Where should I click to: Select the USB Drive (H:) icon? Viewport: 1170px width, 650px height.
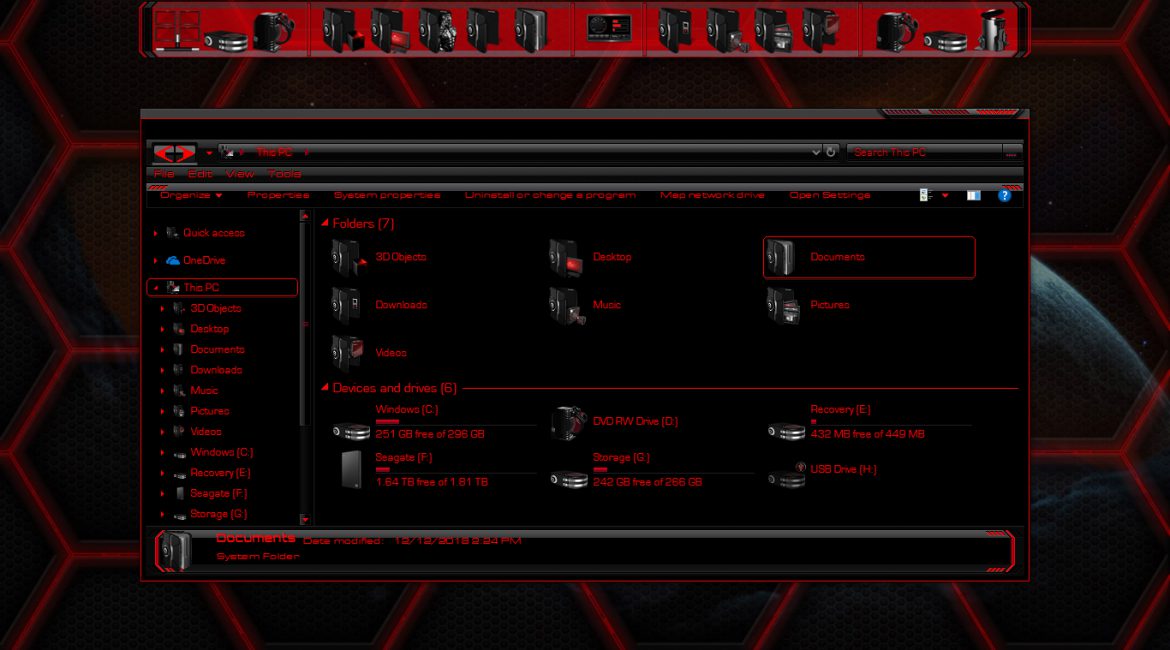click(x=787, y=475)
